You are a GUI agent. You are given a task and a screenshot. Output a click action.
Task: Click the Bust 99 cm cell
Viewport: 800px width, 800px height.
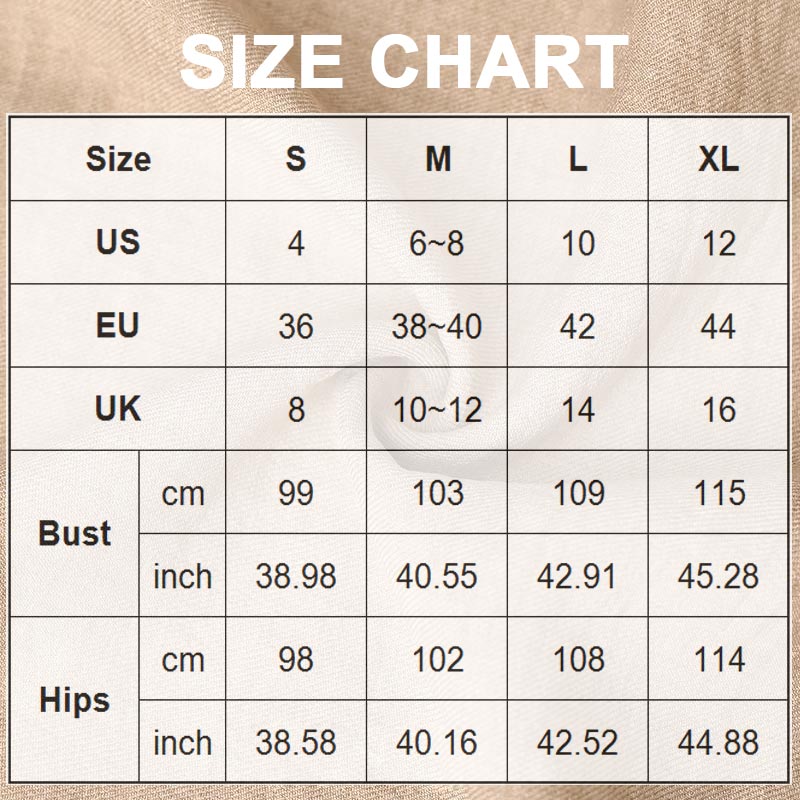point(296,493)
